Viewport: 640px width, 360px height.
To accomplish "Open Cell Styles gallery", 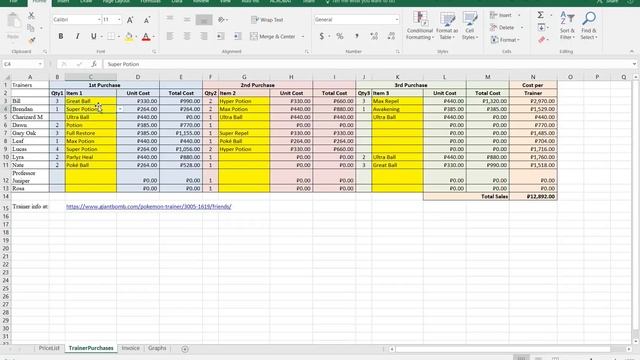I will (470, 25).
